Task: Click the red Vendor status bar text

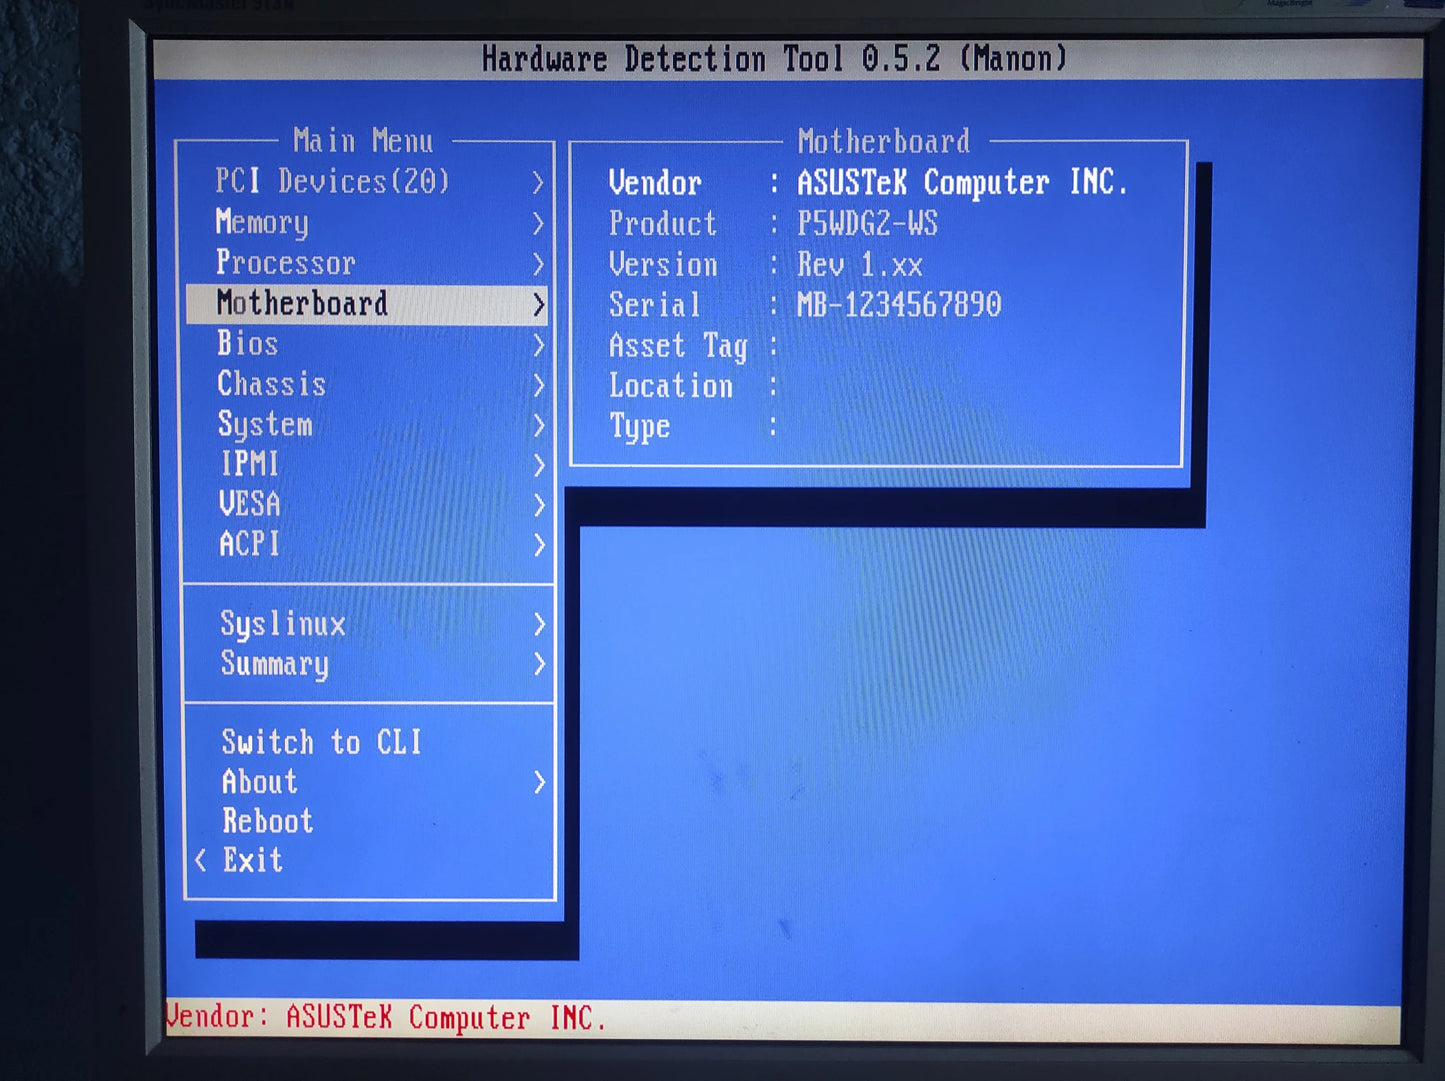Action: (x=386, y=1018)
